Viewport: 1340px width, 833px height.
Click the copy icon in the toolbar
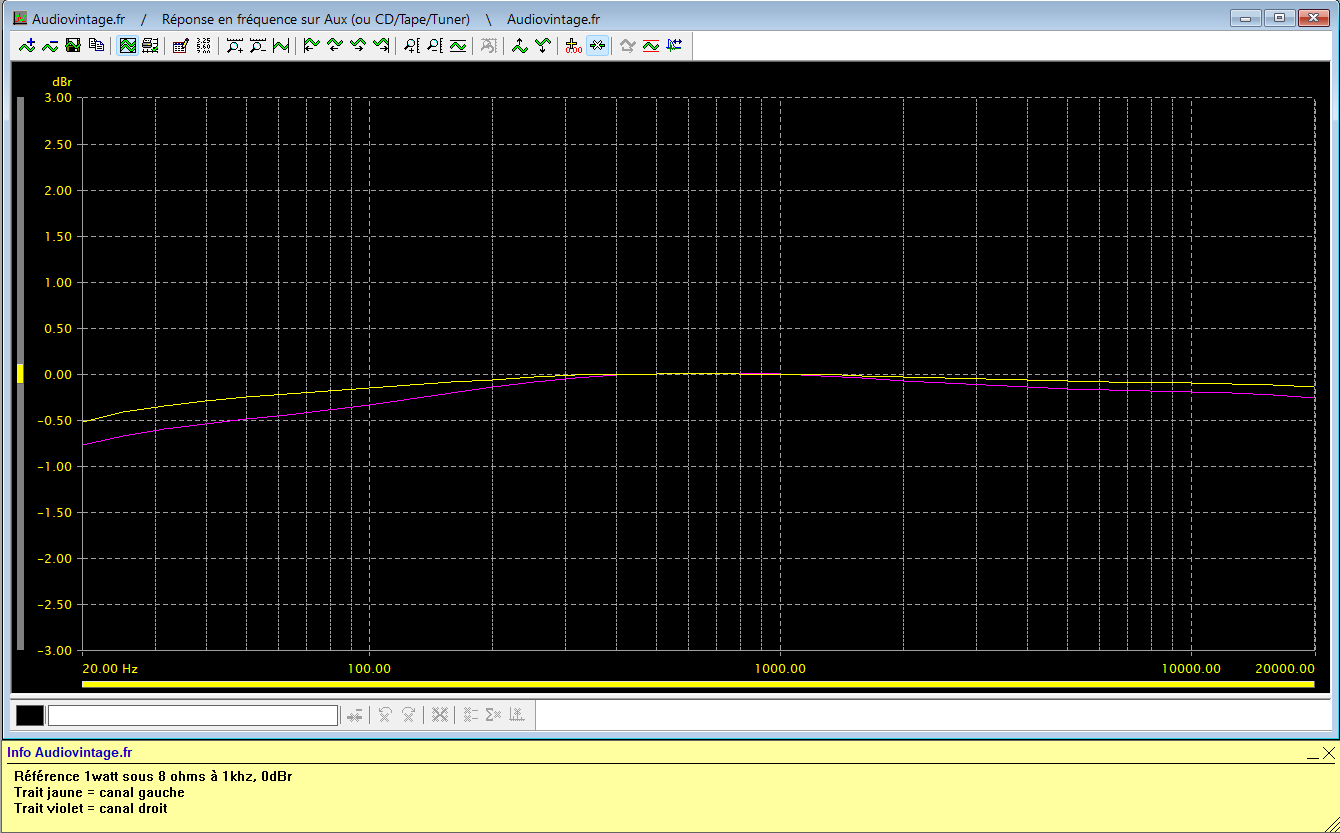tap(96, 45)
